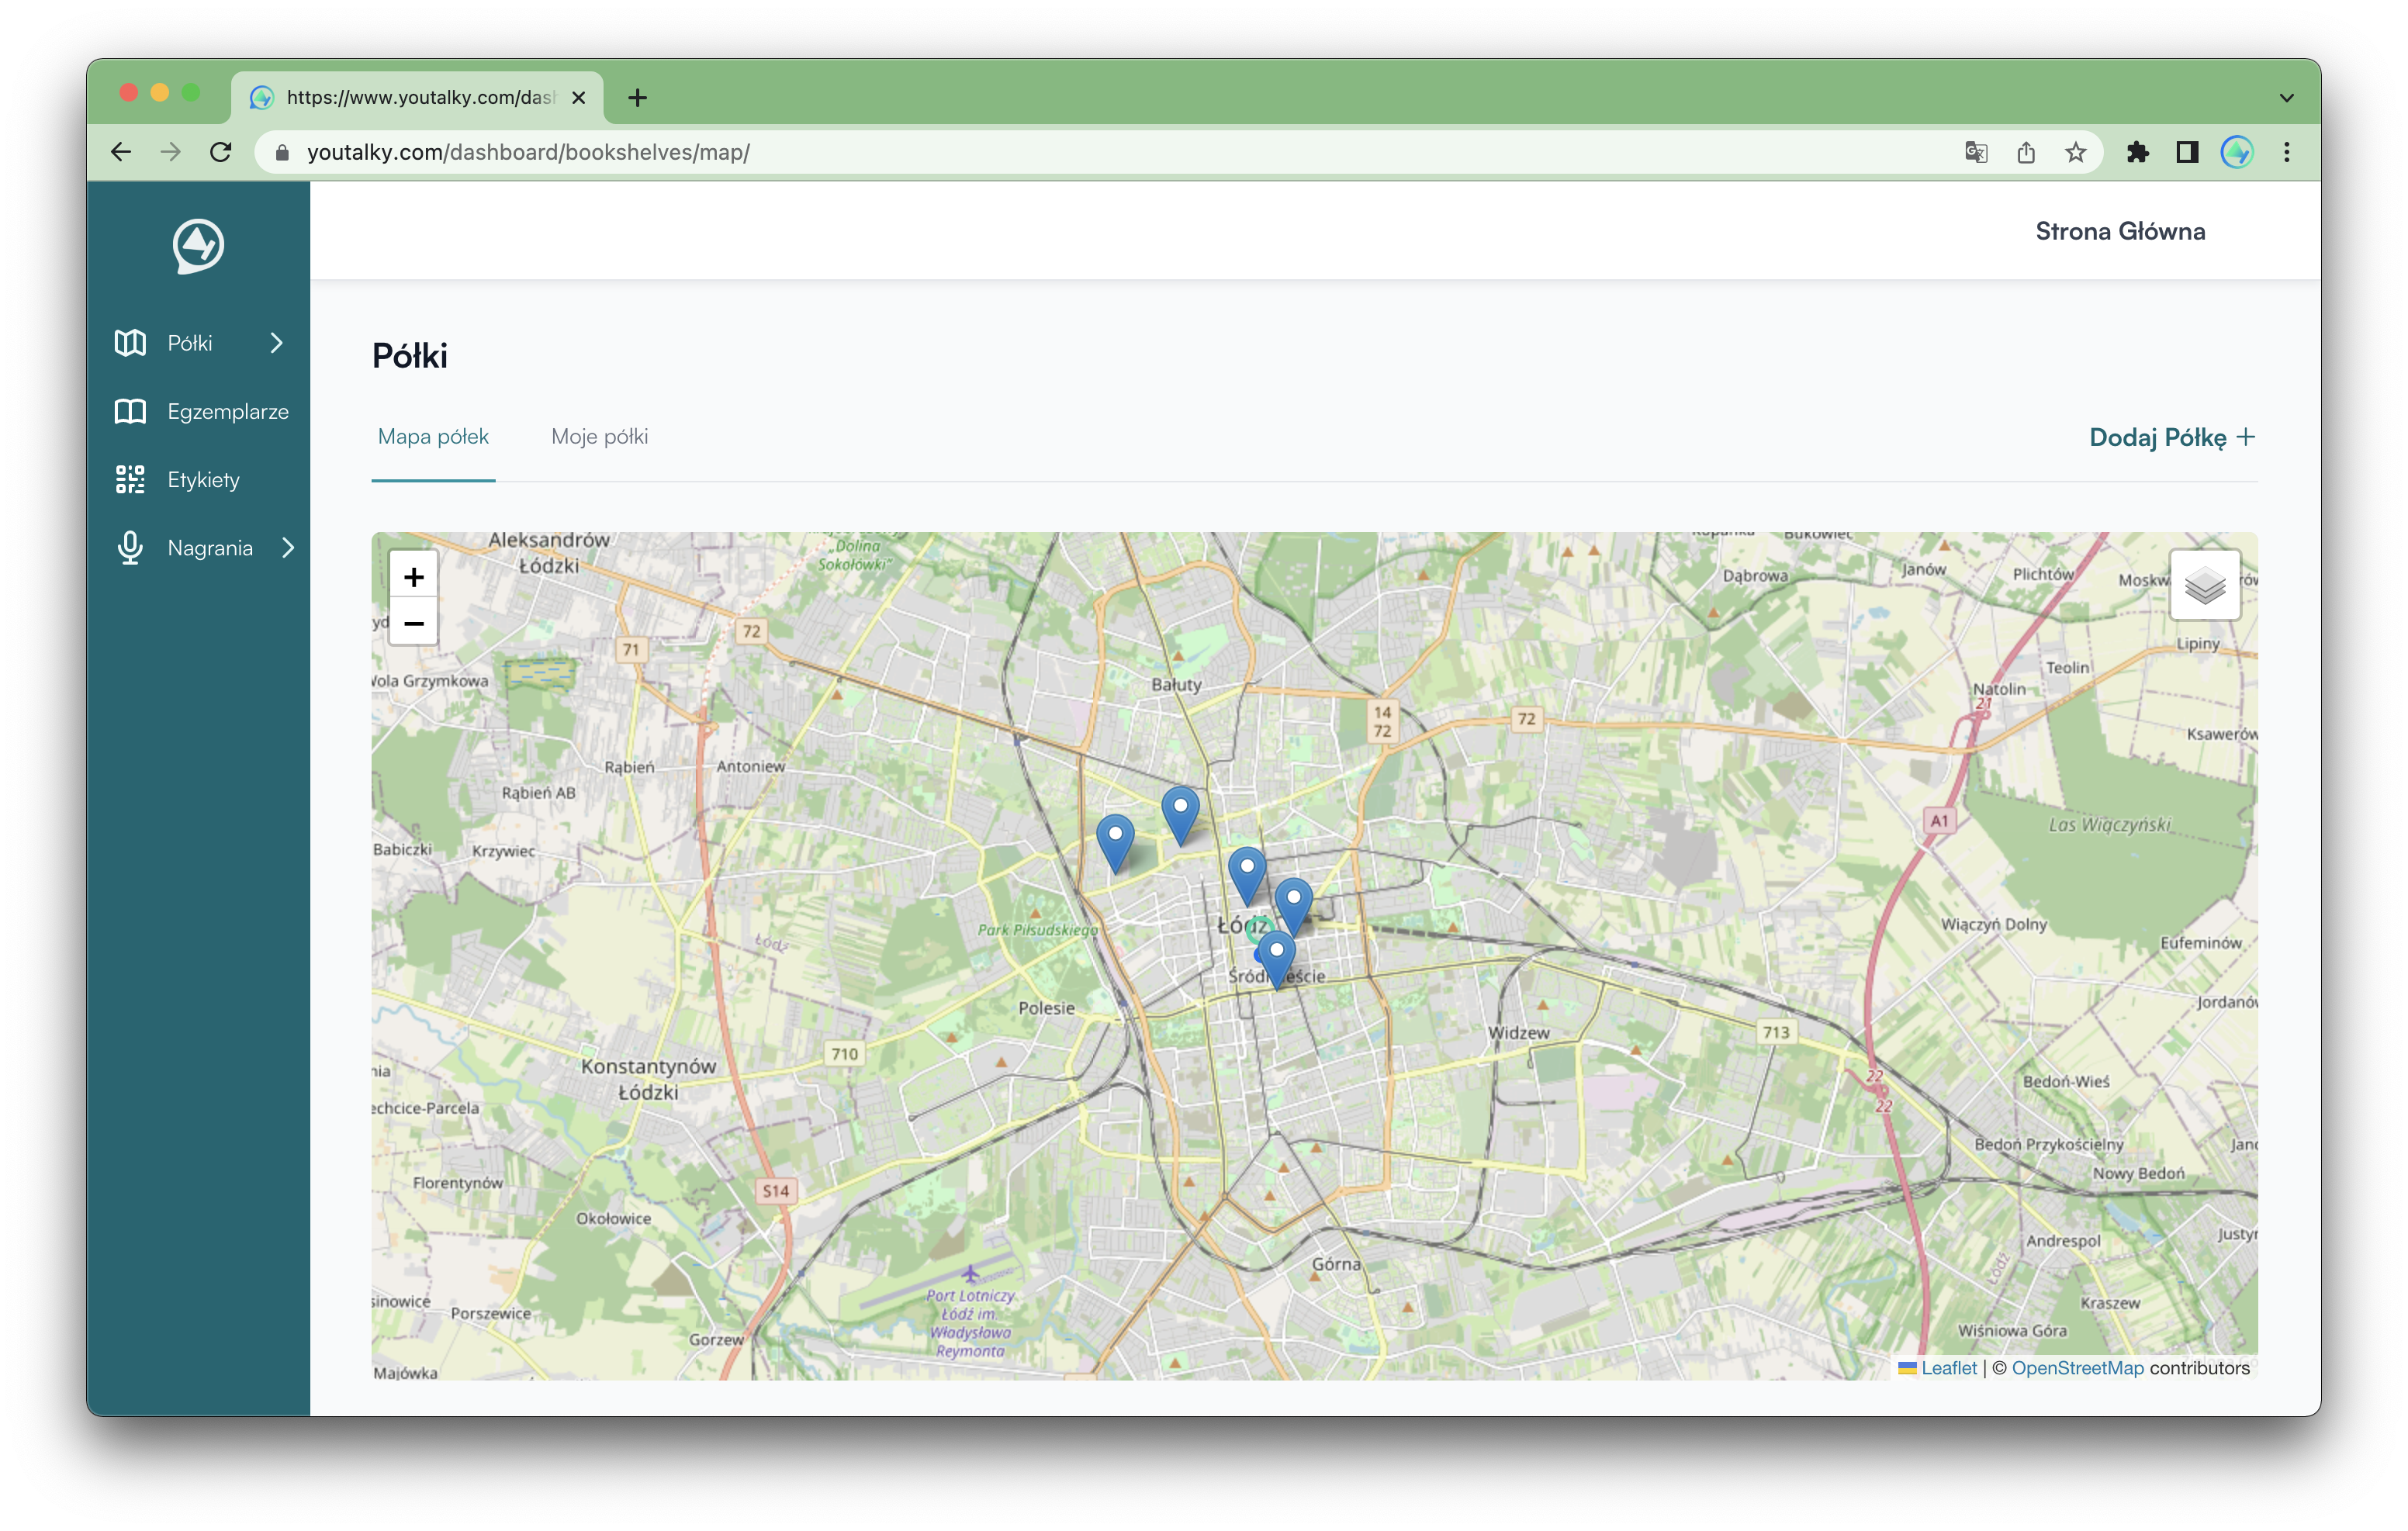This screenshot has width=2408, height=1531.
Task: Select the Mapa półek tab
Action: tap(433, 437)
